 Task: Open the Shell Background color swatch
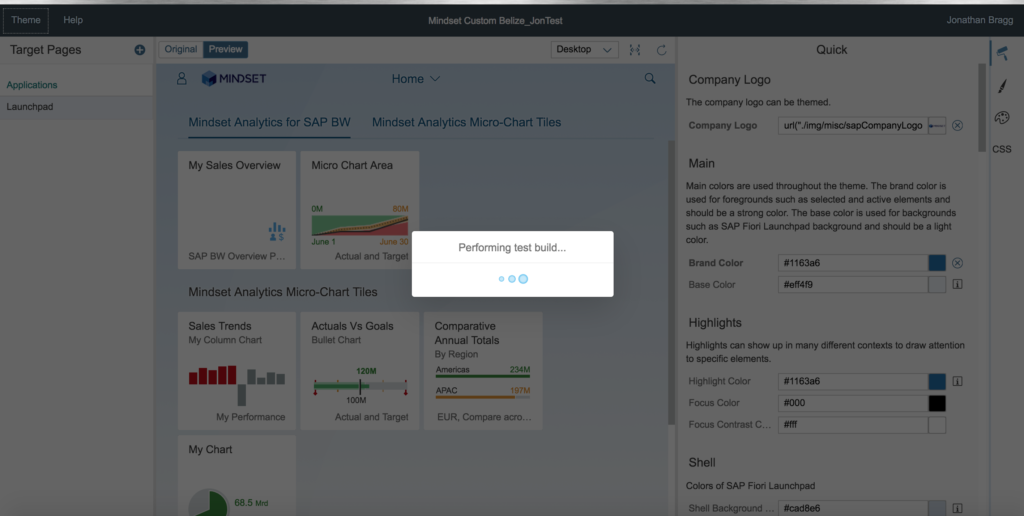coord(937,508)
